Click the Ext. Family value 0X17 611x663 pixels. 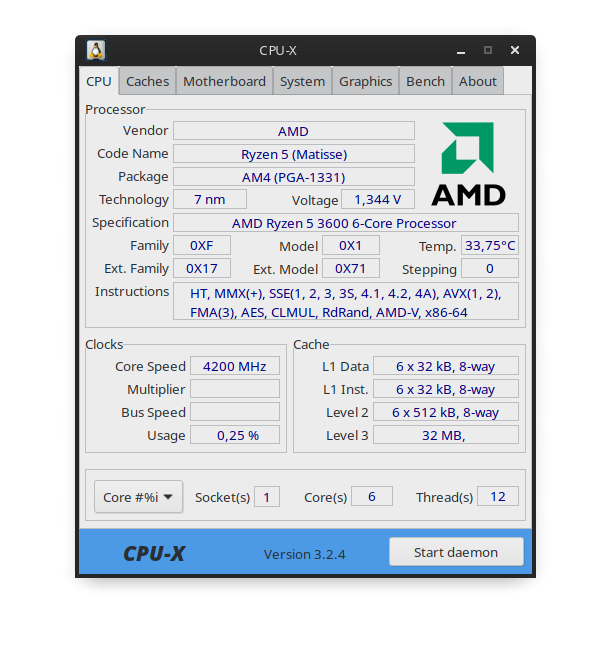pyautogui.click(x=202, y=268)
